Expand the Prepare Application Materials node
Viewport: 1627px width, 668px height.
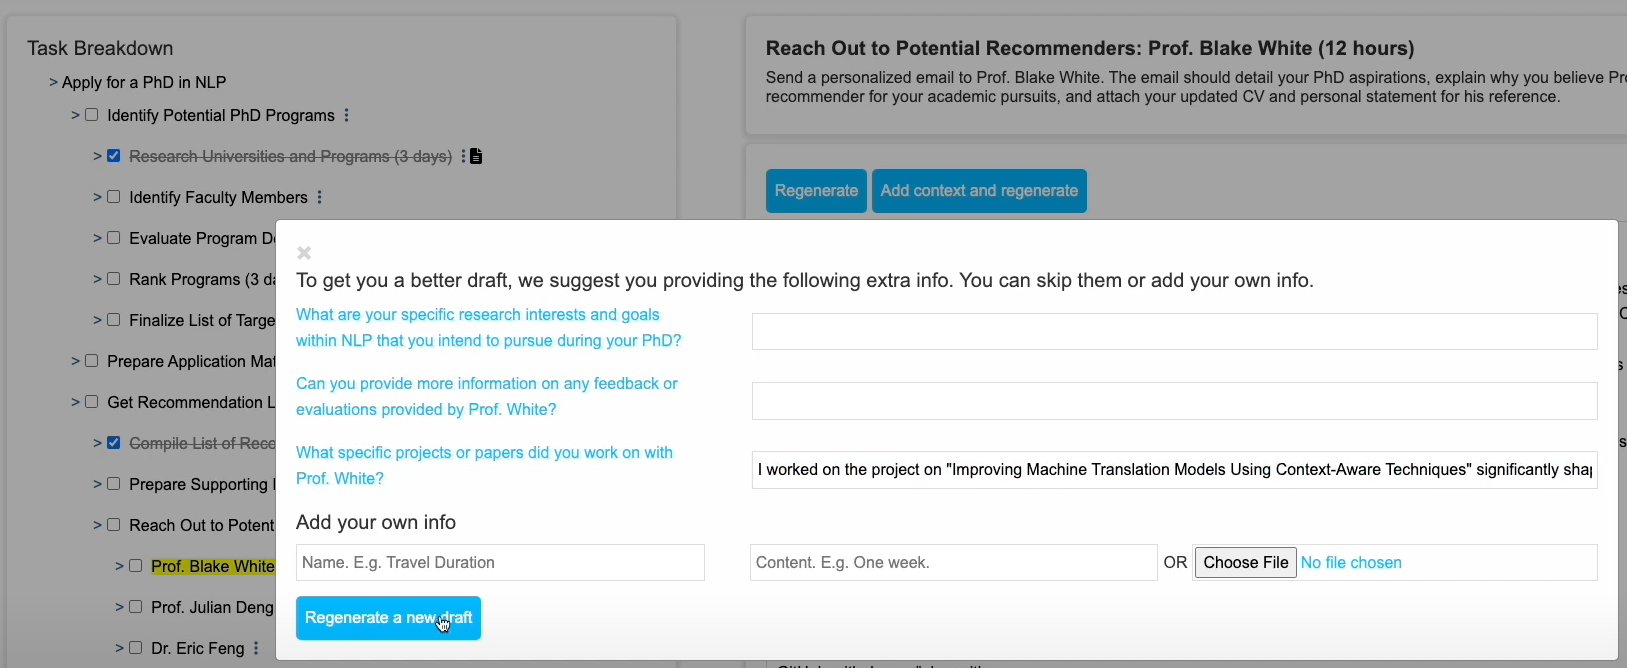click(75, 361)
